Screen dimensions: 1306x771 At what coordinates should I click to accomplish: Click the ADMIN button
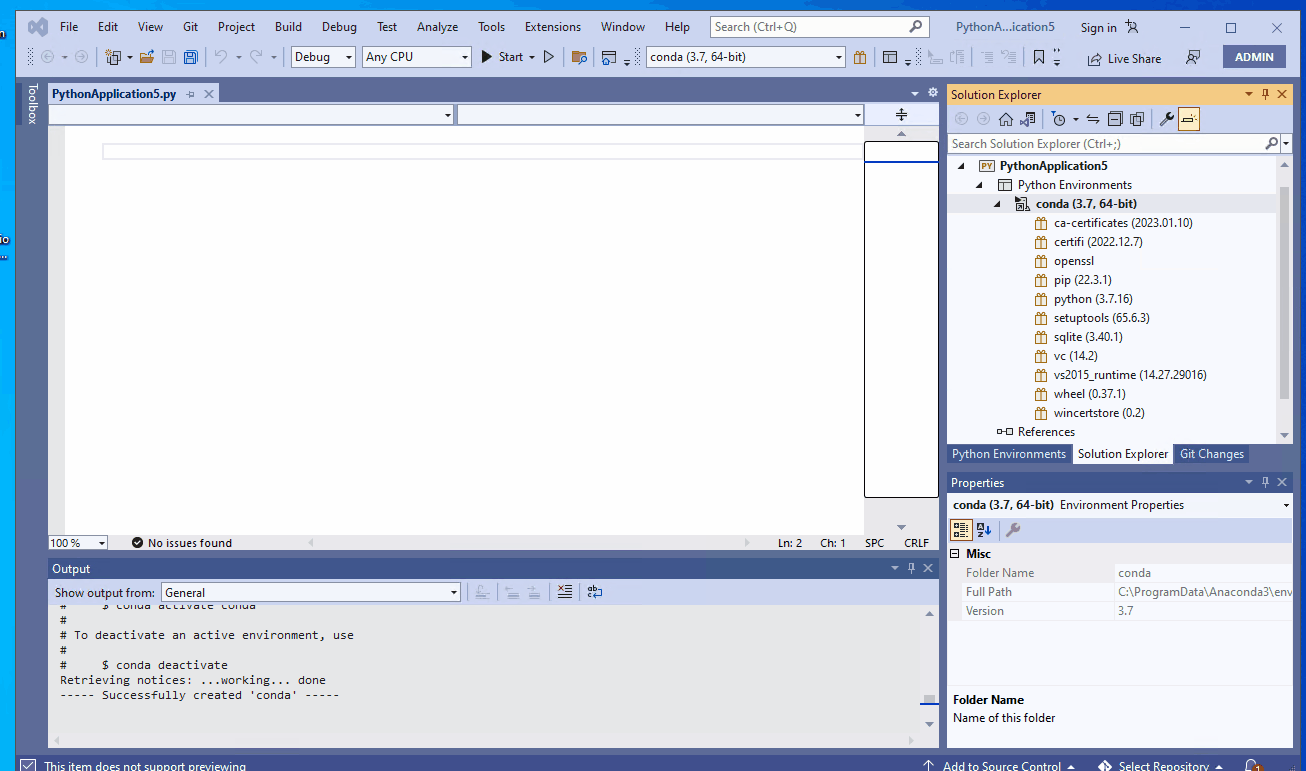tap(1254, 57)
